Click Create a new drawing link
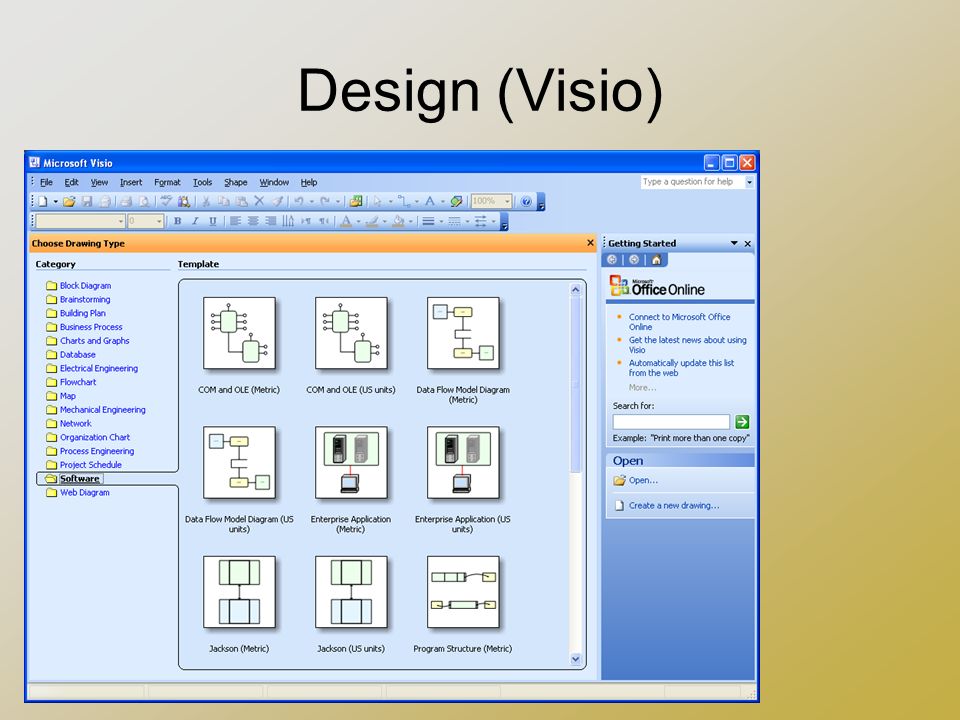Screen dimensions: 960x720 (673, 505)
